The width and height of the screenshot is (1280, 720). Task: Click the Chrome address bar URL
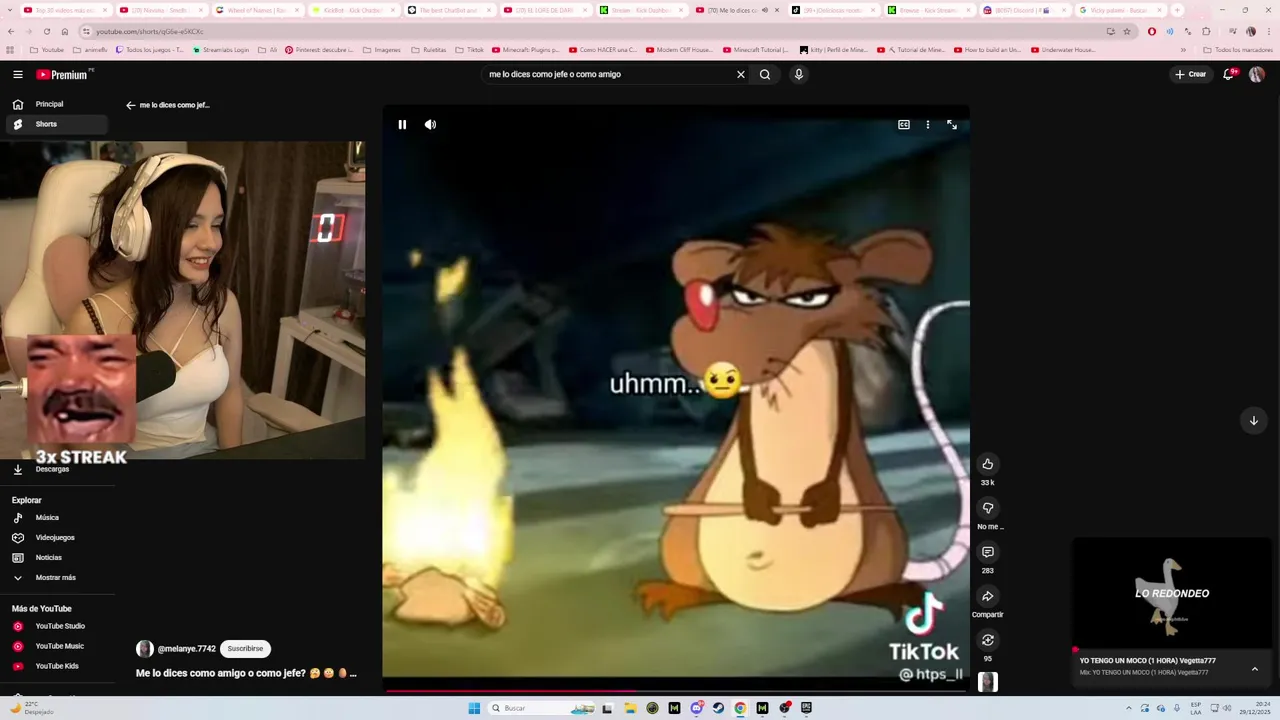(x=149, y=31)
